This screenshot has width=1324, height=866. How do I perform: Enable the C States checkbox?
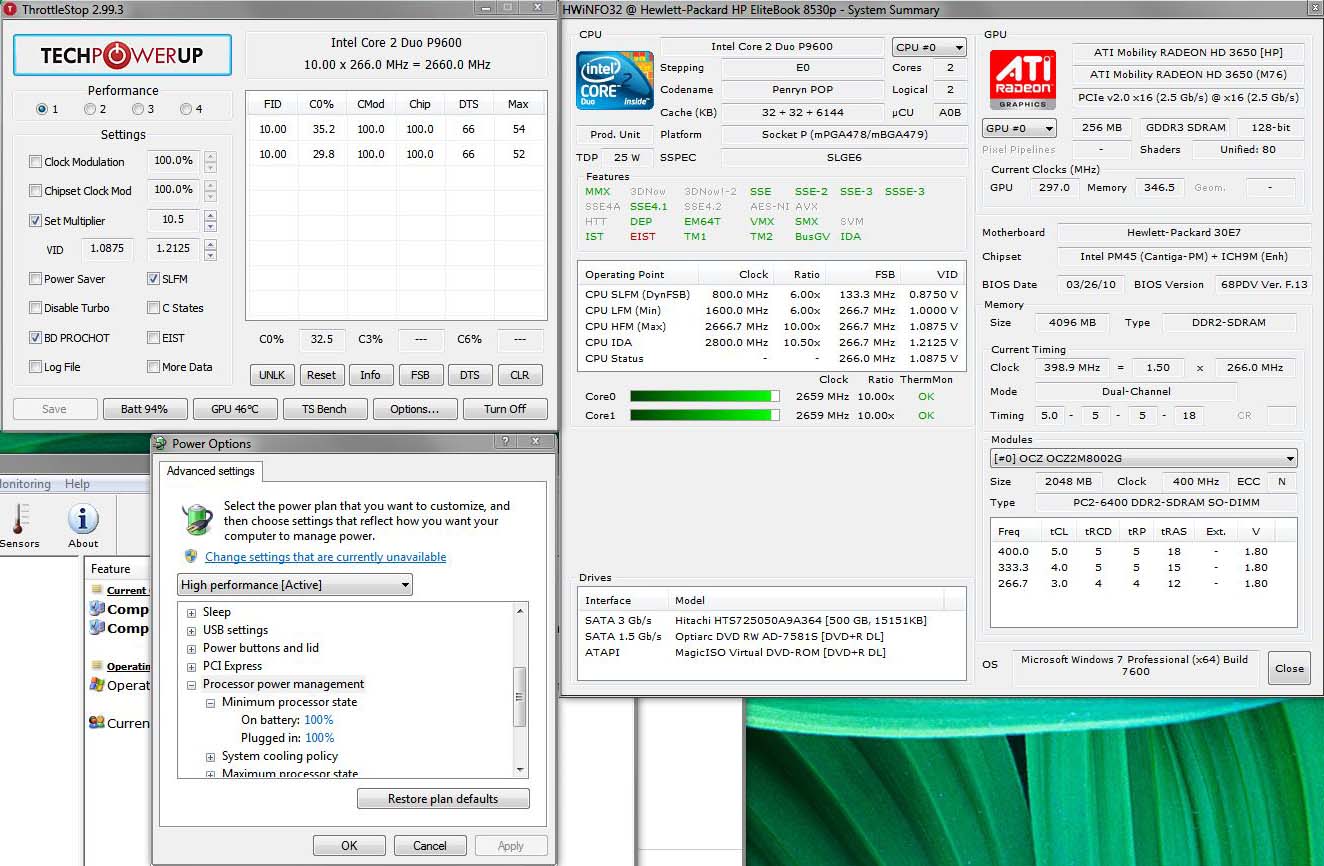click(154, 308)
